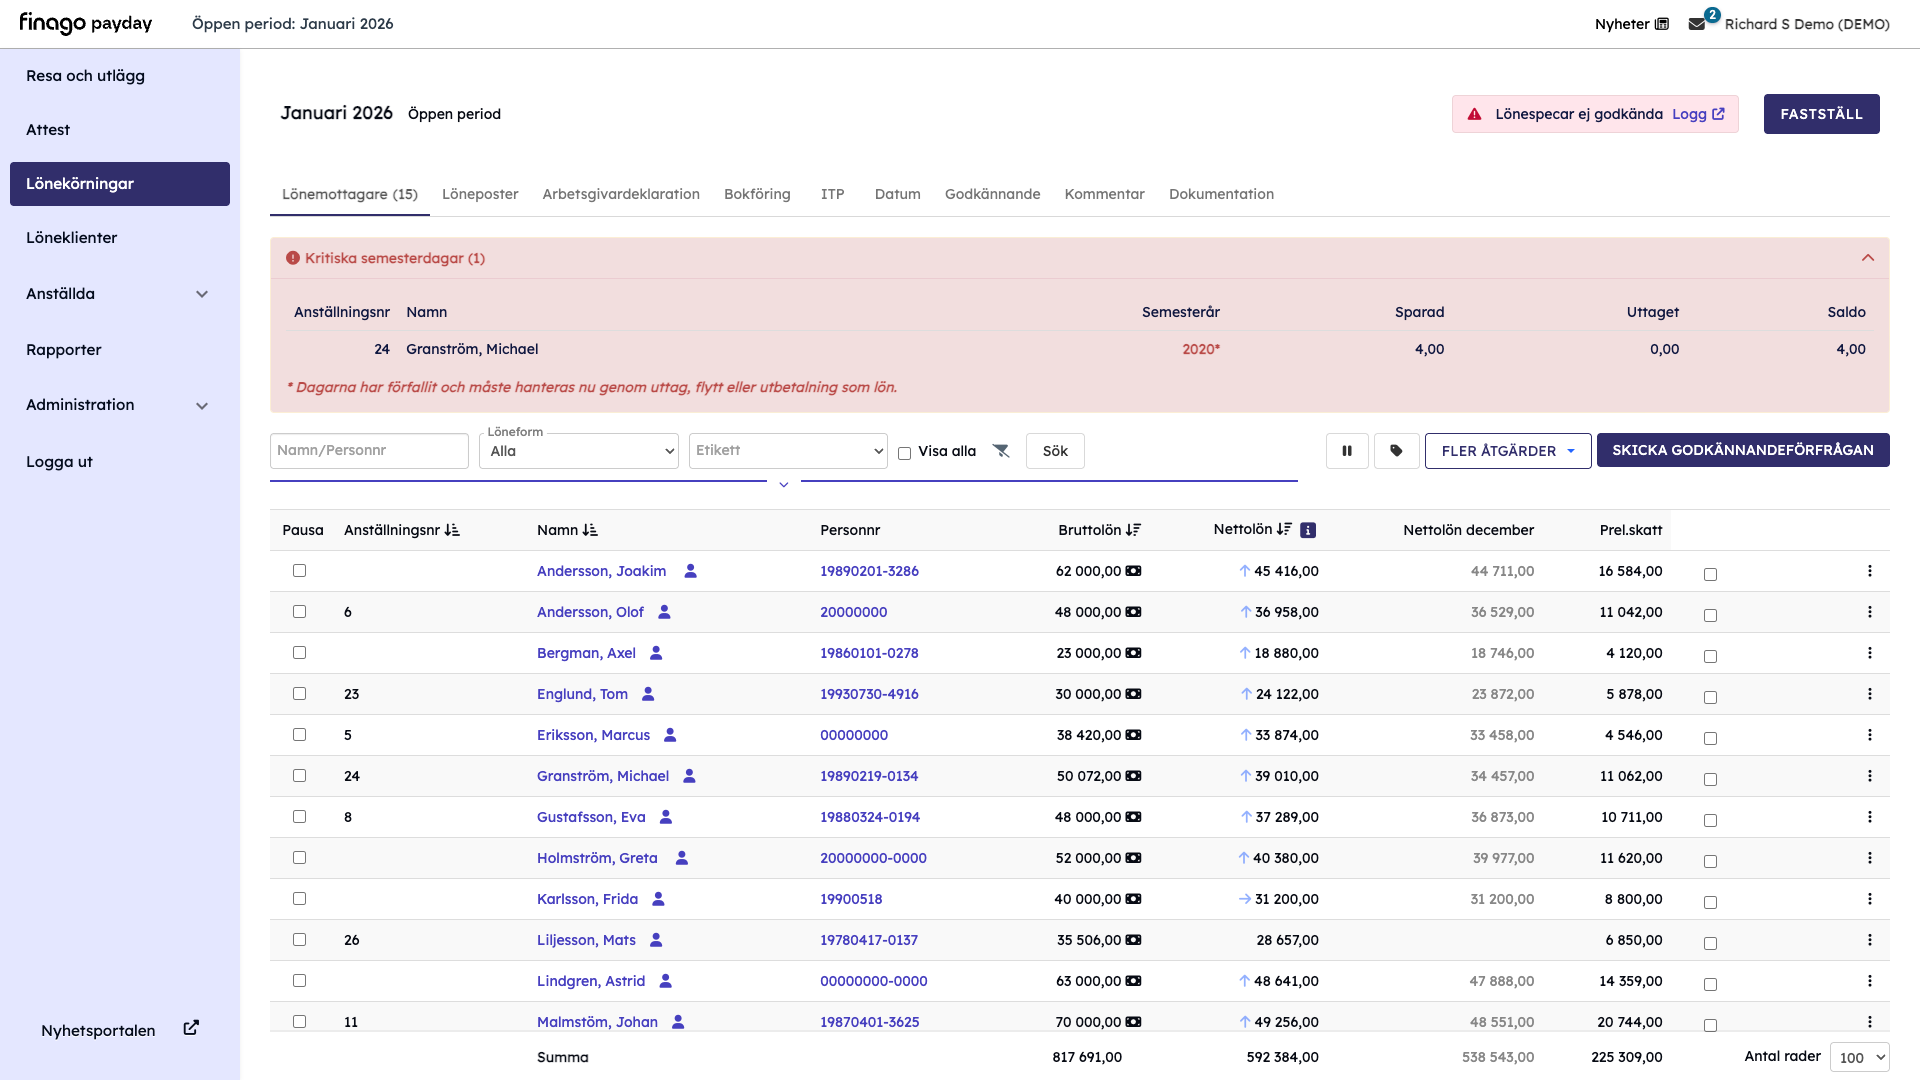Click the FASTSTÄLL button
This screenshot has width=1920, height=1080.
click(x=1820, y=114)
